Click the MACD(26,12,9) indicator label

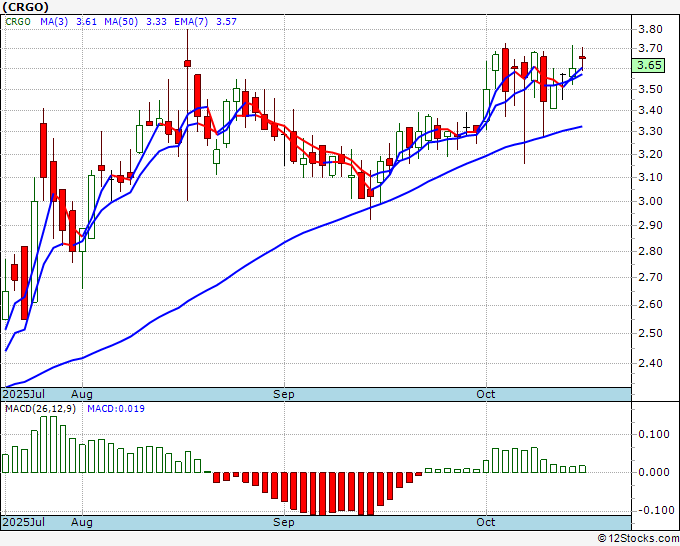(40, 409)
